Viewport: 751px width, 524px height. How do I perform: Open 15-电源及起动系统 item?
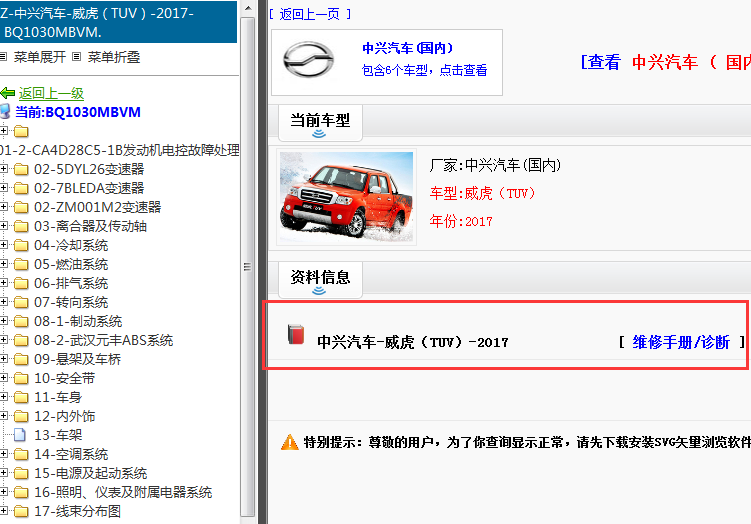pyautogui.click(x=91, y=473)
